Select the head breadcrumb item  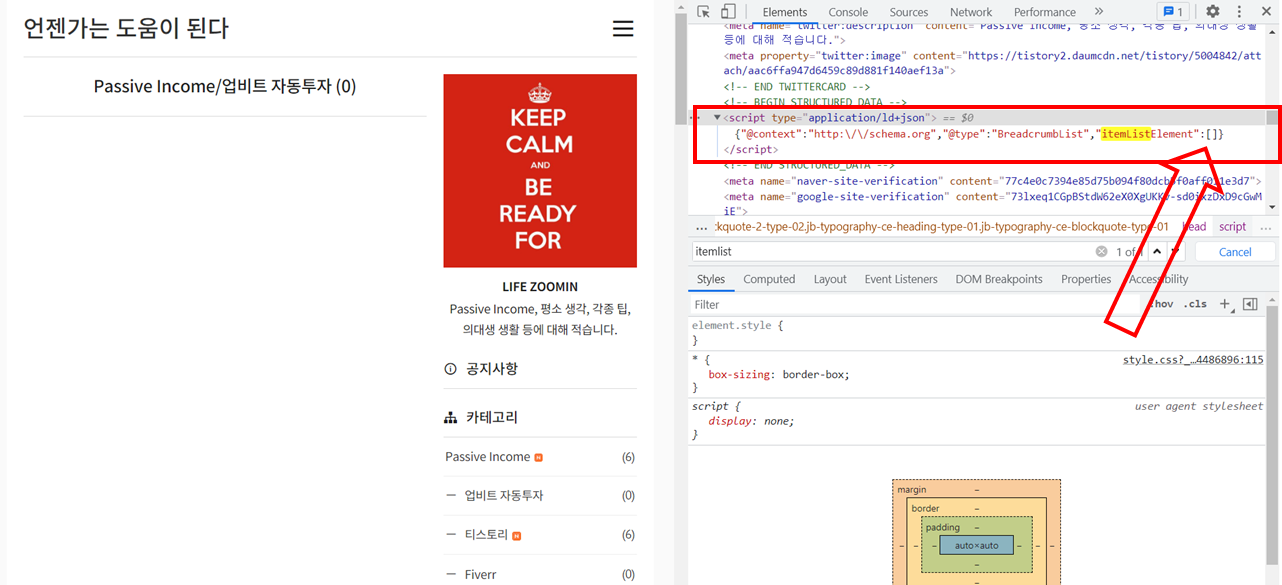1194,227
